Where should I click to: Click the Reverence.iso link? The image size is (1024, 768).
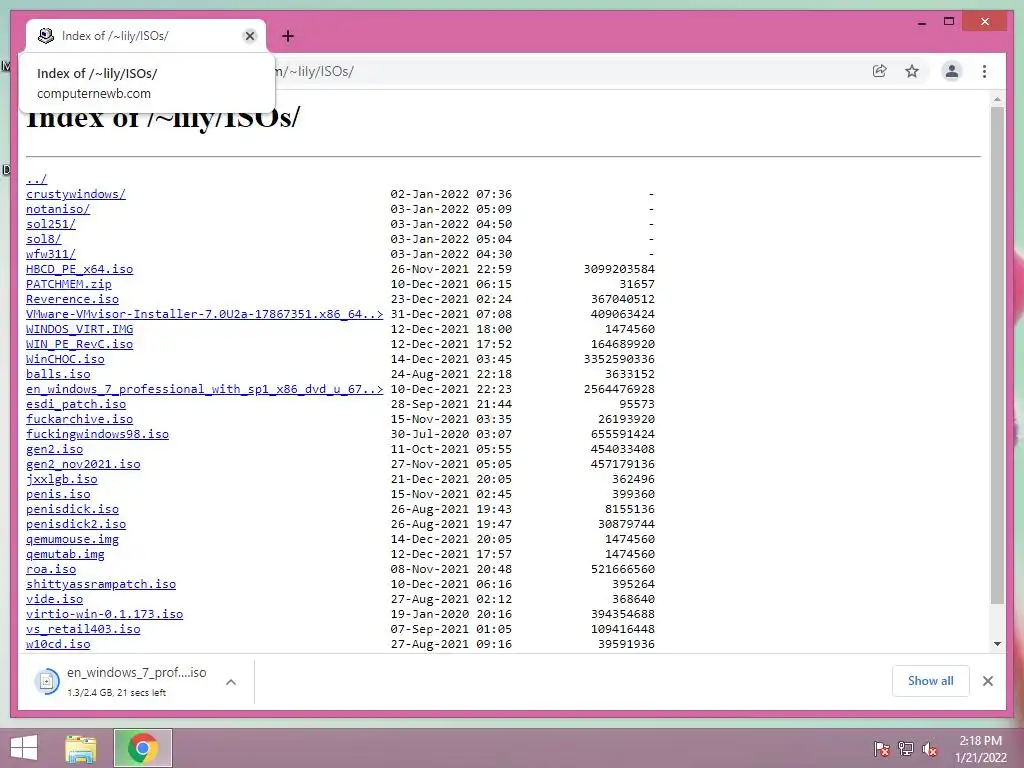click(x=72, y=299)
